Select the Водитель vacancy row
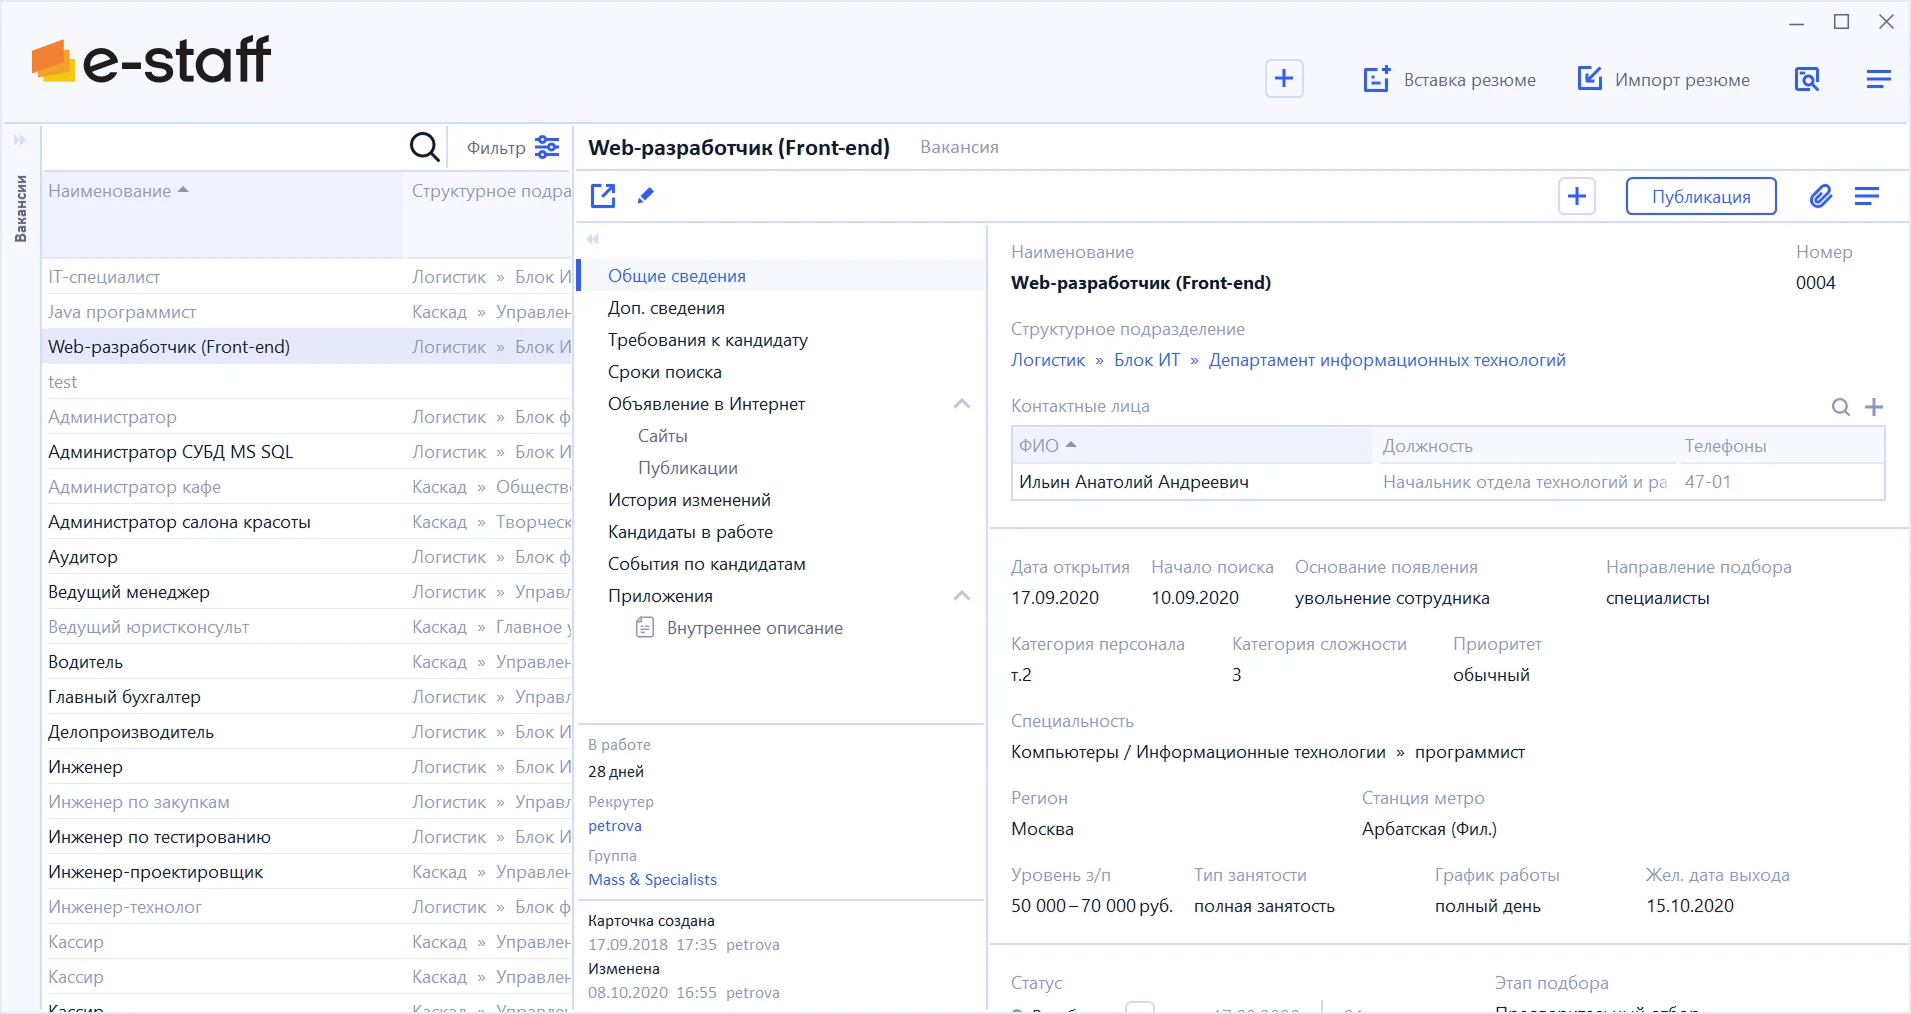Image resolution: width=1911 pixels, height=1014 pixels. tap(307, 662)
